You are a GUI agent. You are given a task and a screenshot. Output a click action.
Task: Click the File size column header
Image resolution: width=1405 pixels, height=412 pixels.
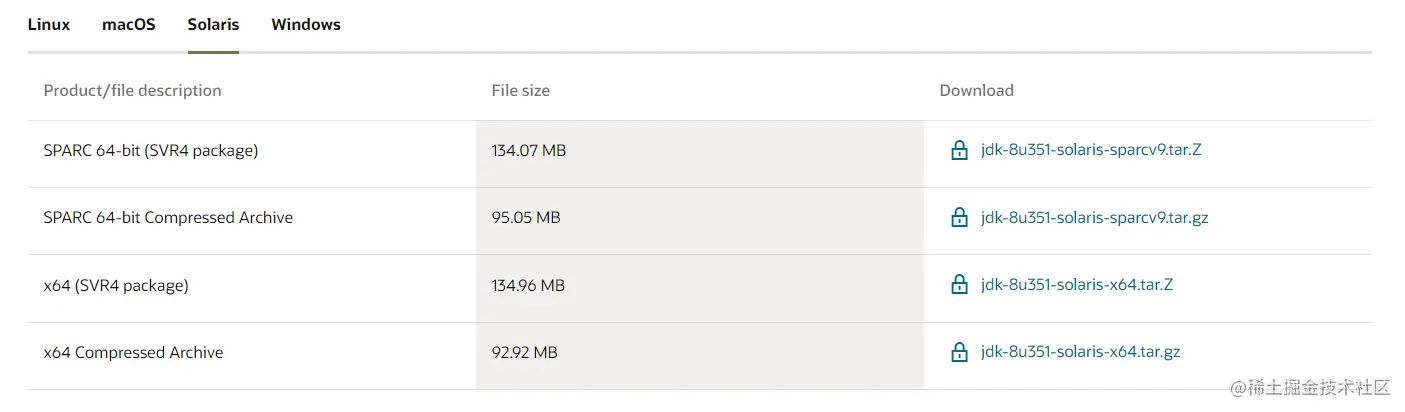(521, 91)
